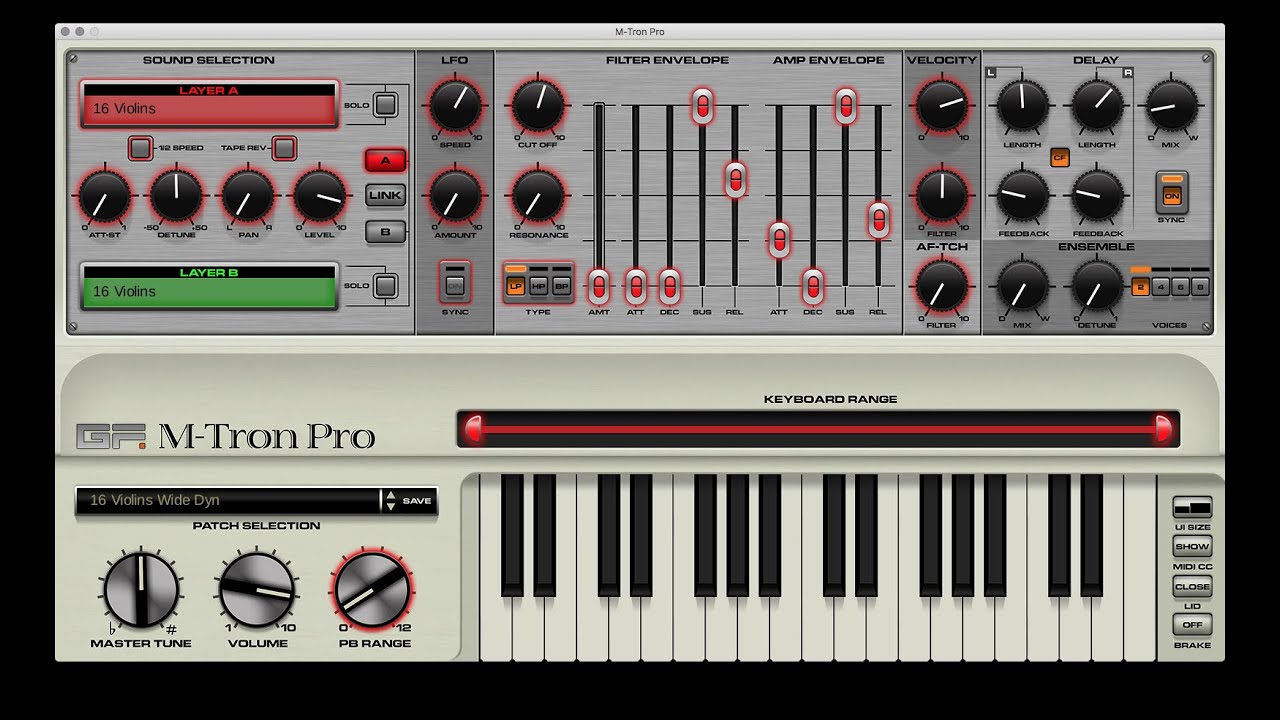Screen dimensions: 1280x720
Task: Click the Velocity top knob
Action: click(x=941, y=105)
